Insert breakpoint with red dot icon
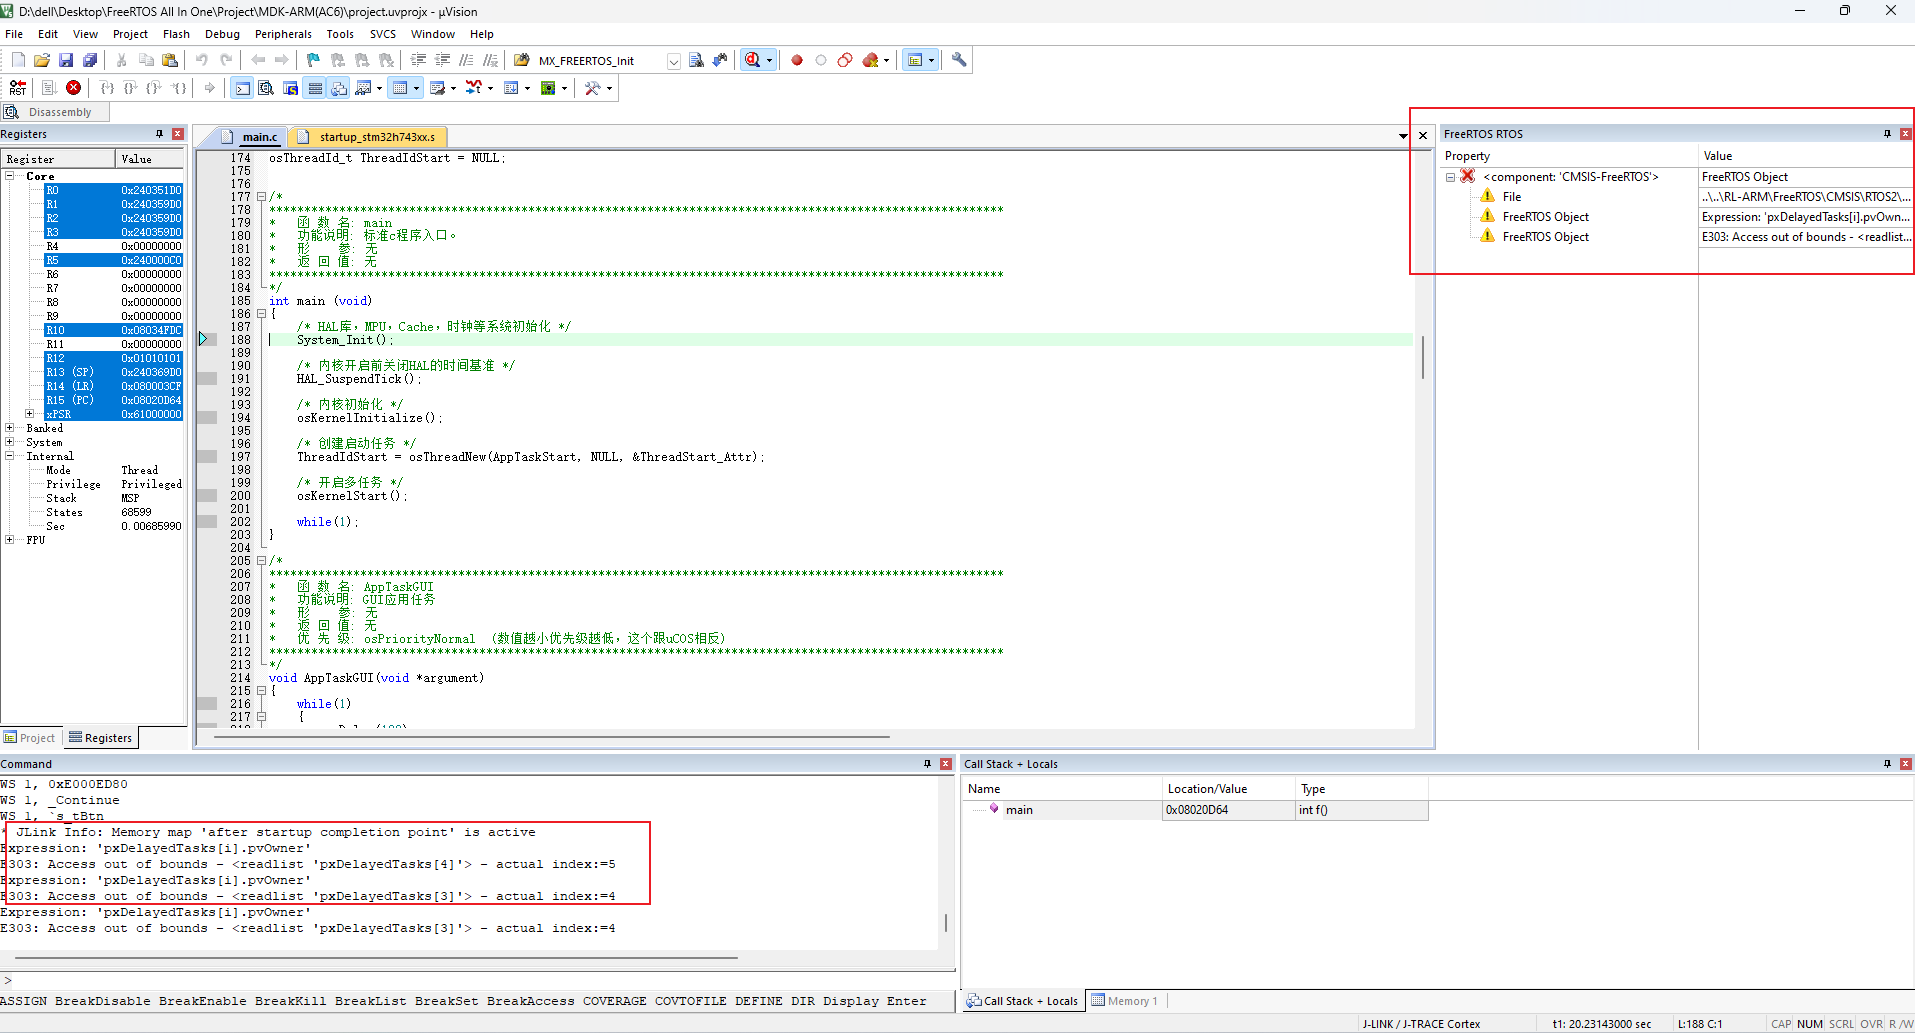The image size is (1915, 1033). point(797,60)
